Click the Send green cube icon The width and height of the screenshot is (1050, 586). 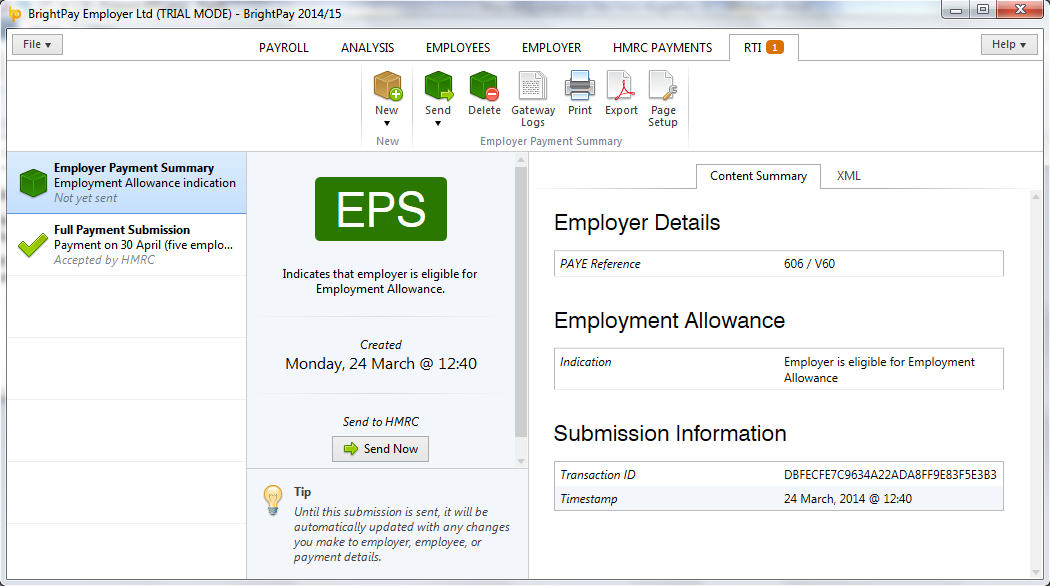(439, 86)
